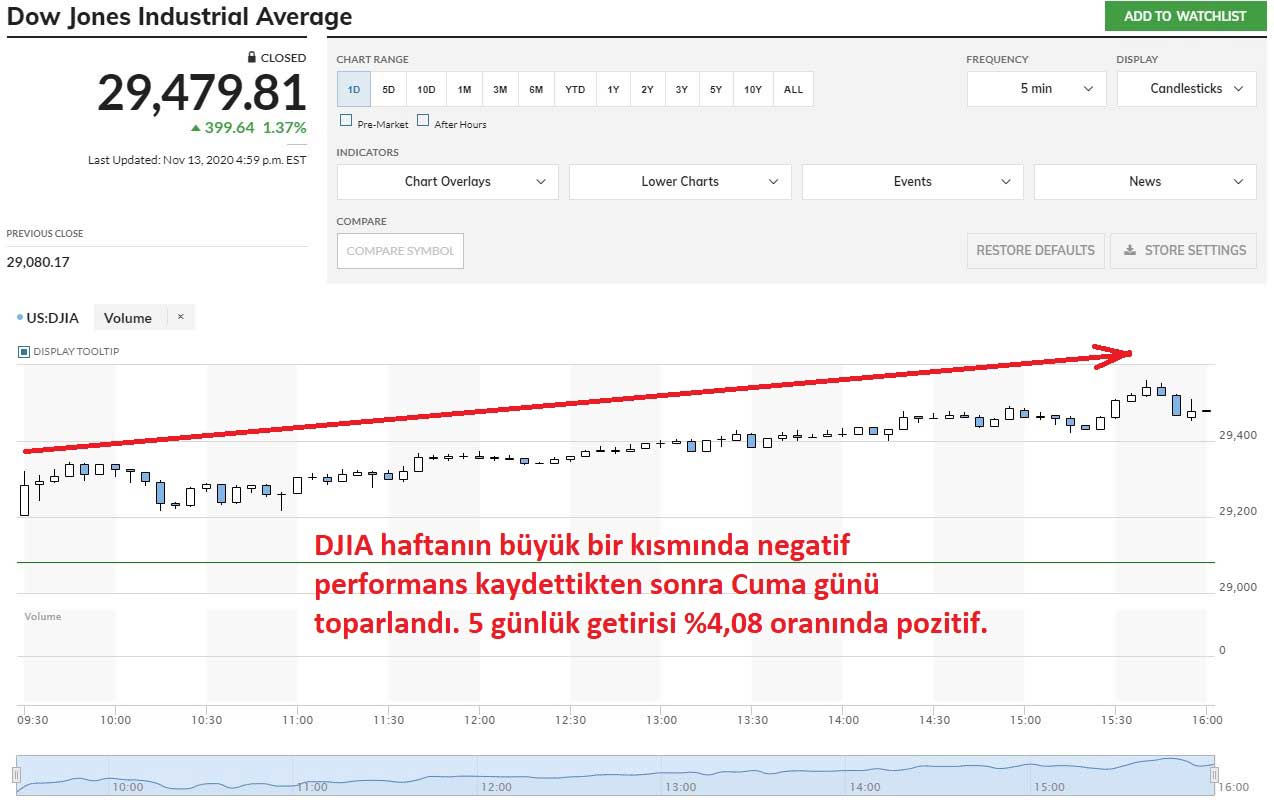Click the first candlestick at market open

coord(24,496)
